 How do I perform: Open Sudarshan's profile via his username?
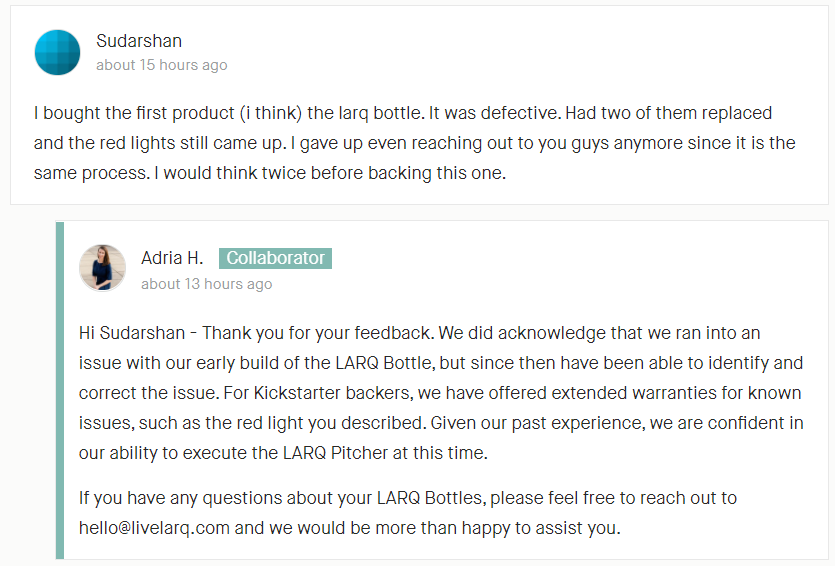(139, 41)
